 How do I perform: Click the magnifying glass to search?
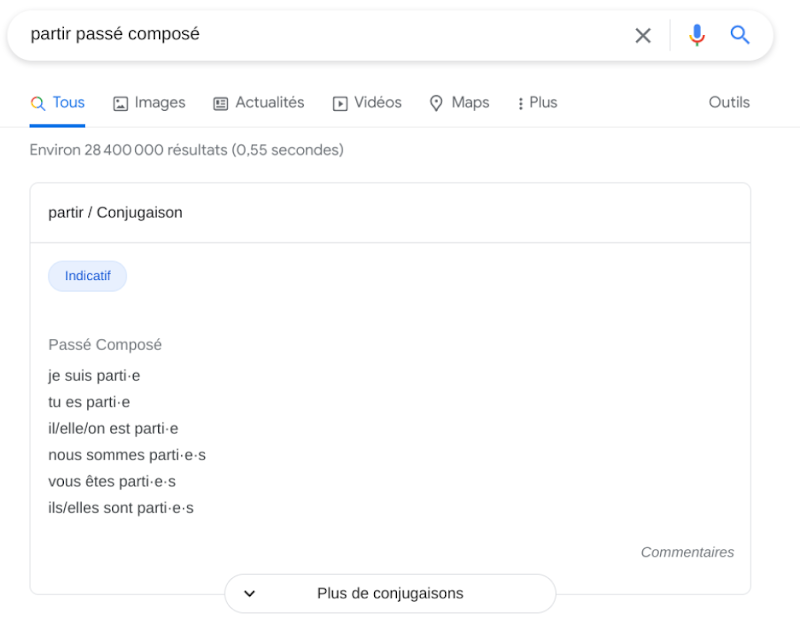coord(740,34)
